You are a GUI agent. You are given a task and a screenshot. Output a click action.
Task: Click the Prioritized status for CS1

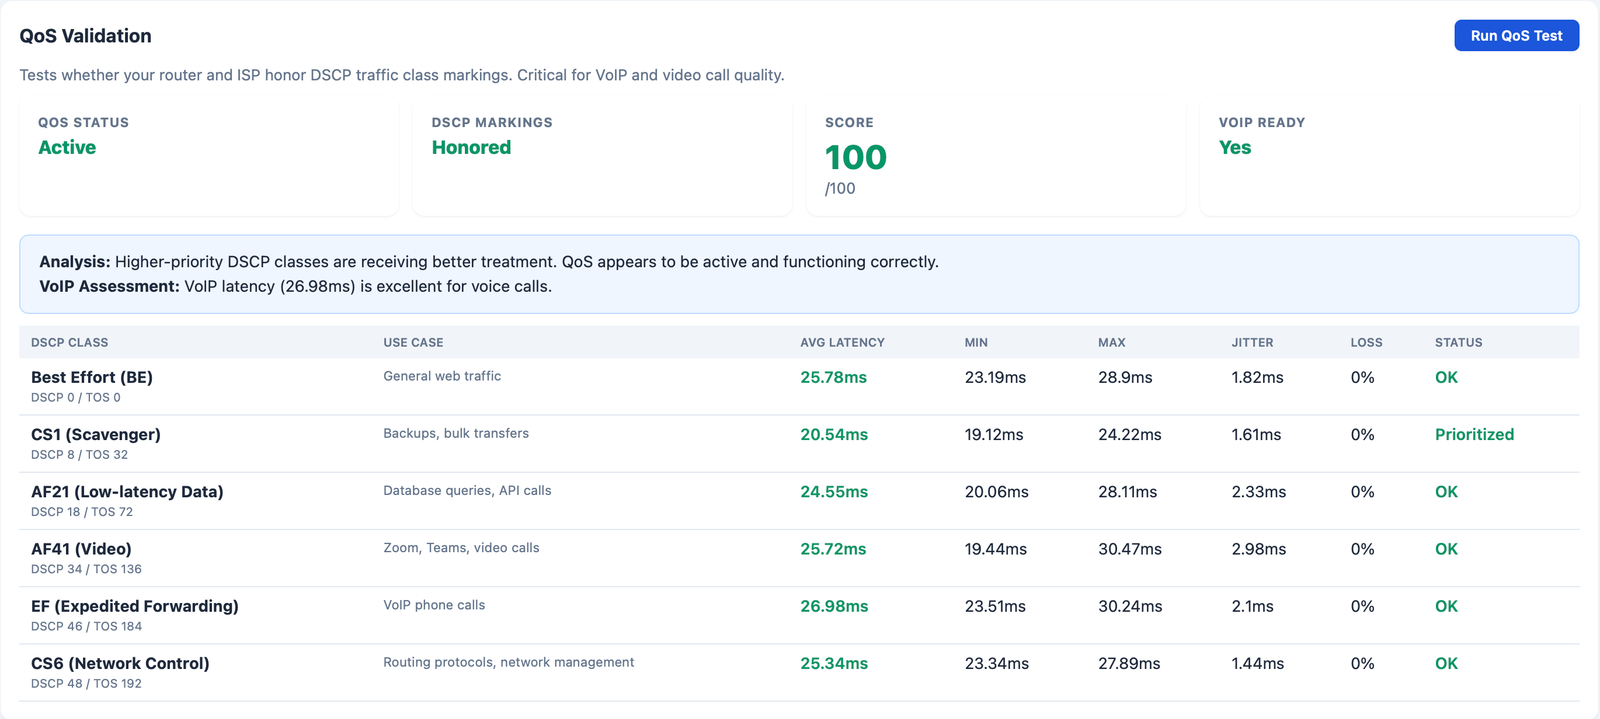tap(1474, 435)
